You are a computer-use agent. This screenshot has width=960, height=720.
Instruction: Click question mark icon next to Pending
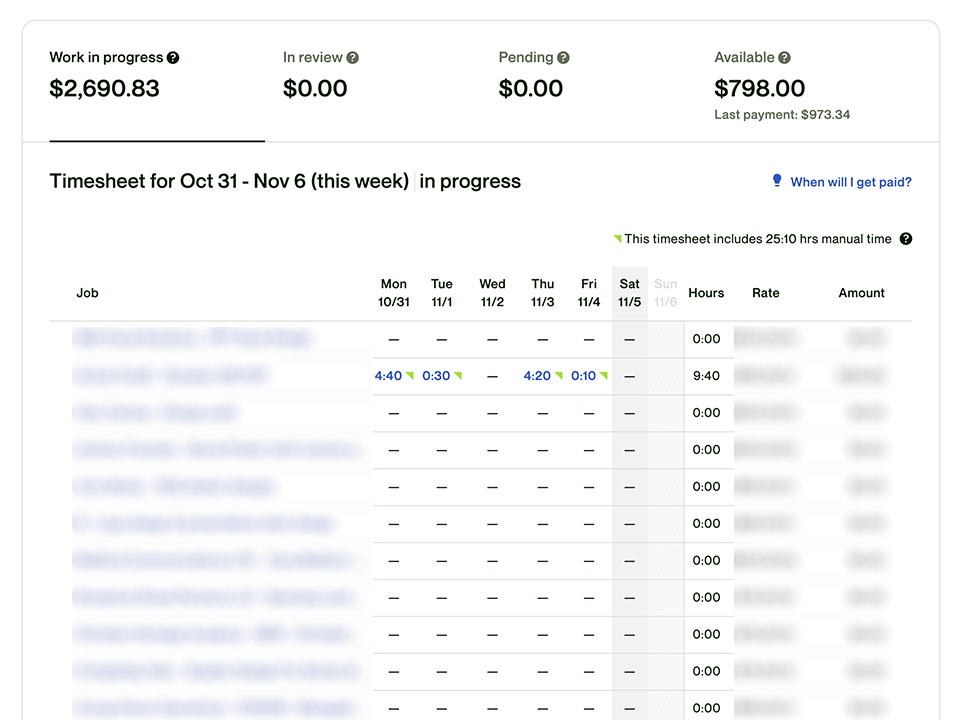coord(563,58)
